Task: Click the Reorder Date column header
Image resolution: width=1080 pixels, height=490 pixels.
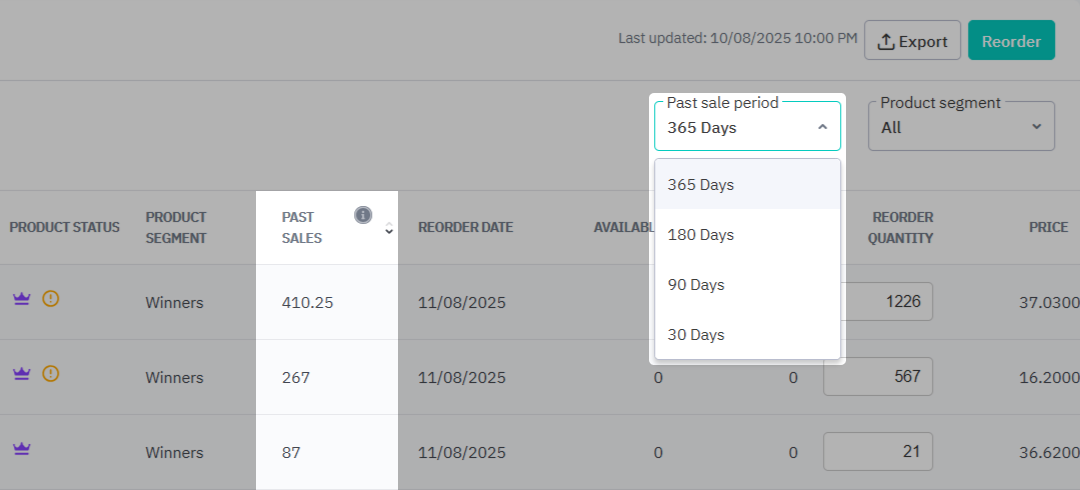Action: tap(465, 227)
